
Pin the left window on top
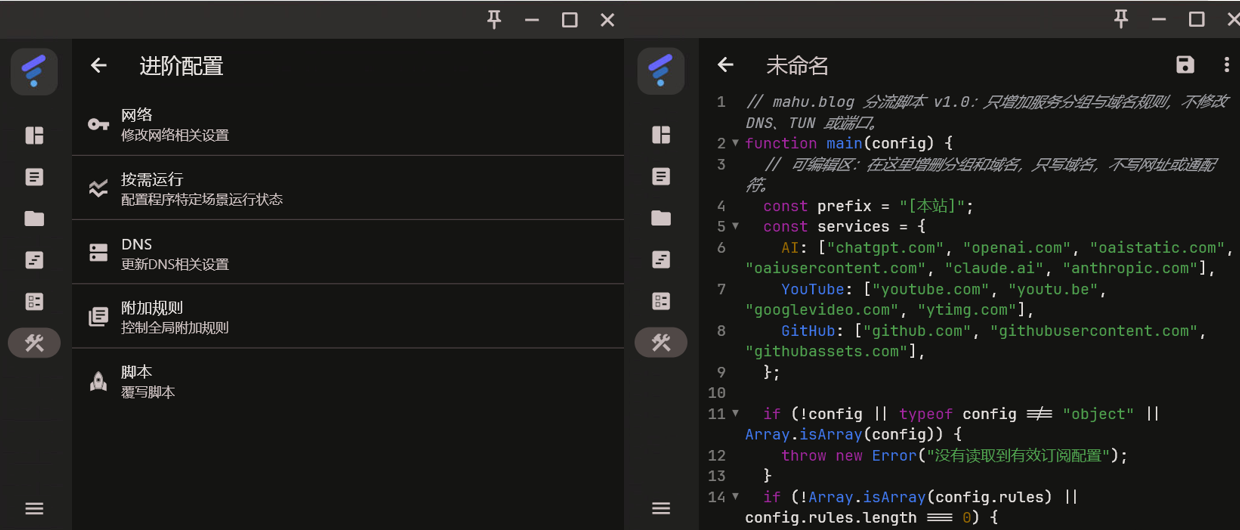[x=494, y=19]
